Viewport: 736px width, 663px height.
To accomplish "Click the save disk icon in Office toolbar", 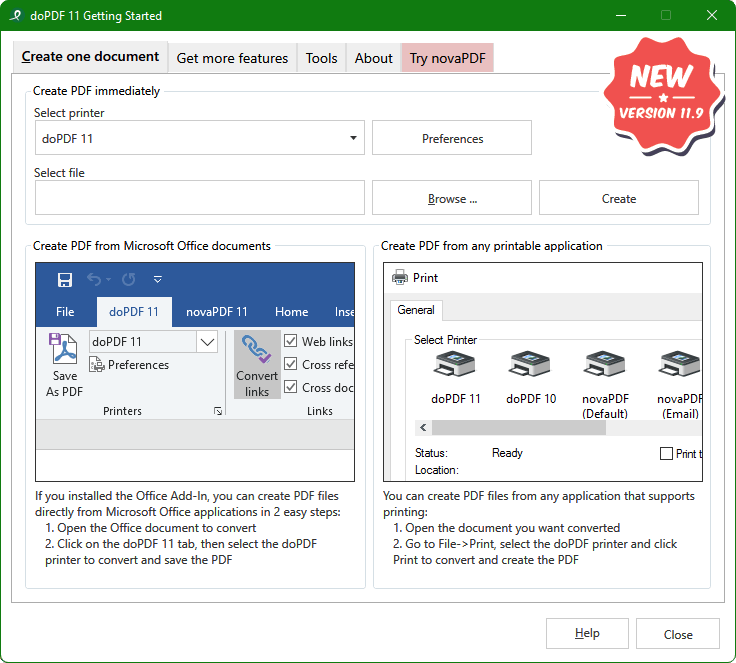I will coord(65,280).
